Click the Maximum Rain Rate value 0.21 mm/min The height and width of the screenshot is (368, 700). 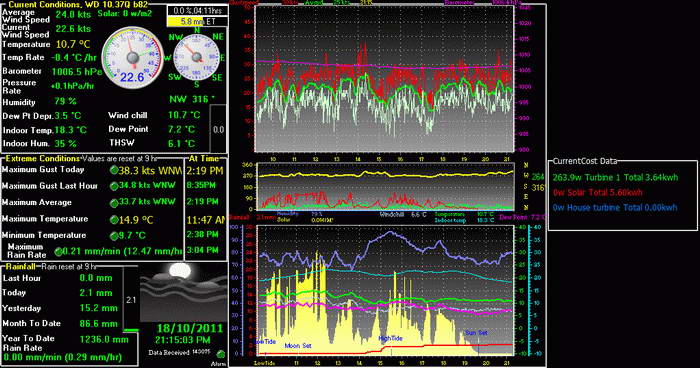(x=122, y=251)
